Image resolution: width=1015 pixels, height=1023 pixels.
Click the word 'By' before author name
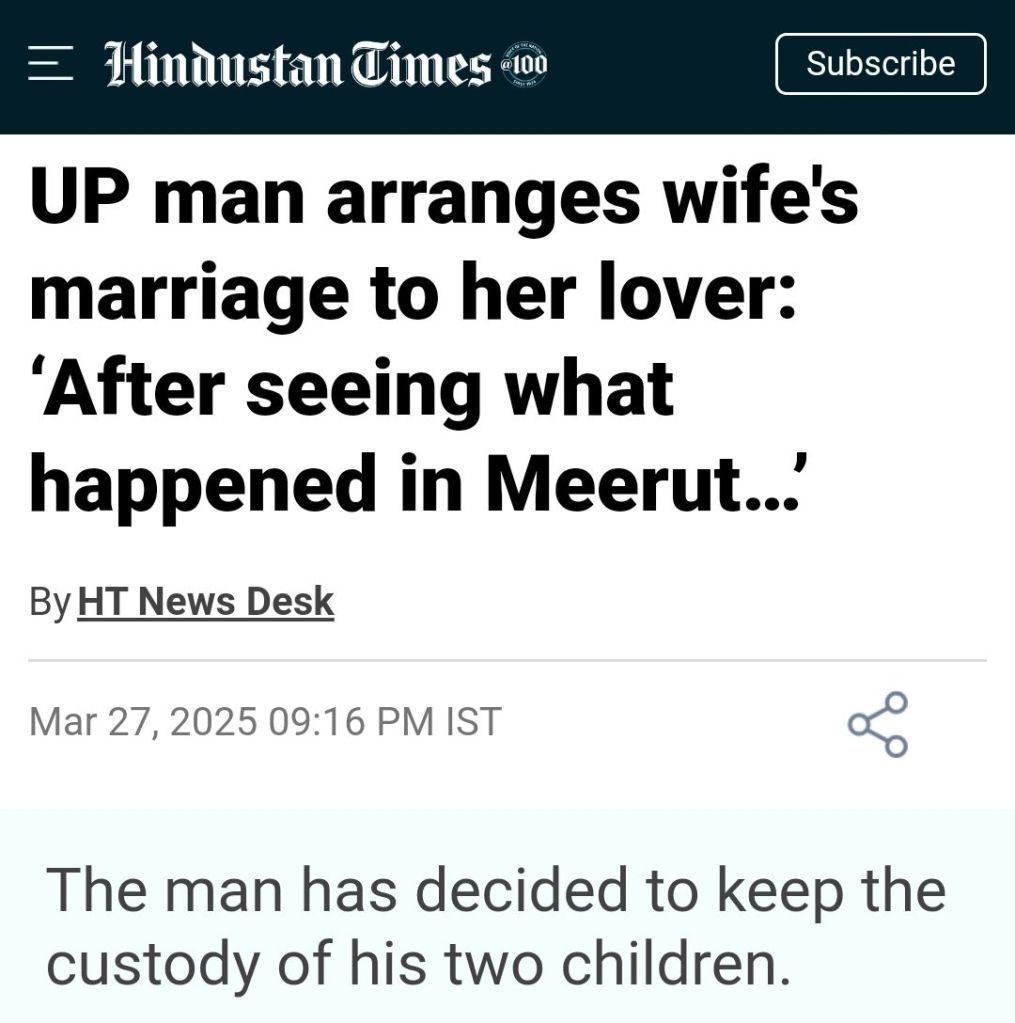49,602
